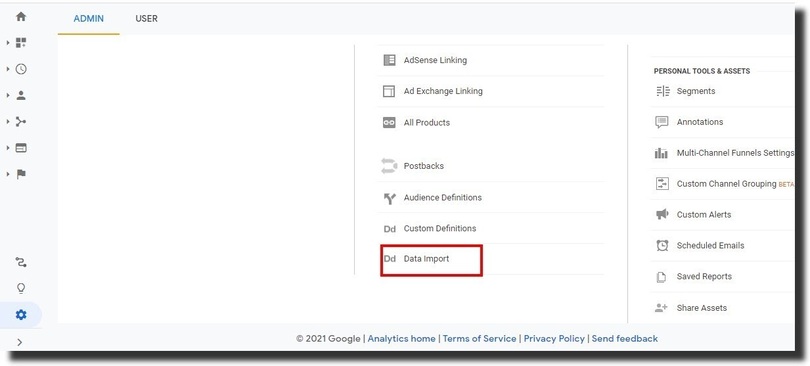Image resolution: width=810 pixels, height=366 pixels.
Task: Click the Segments icon
Action: click(662, 91)
